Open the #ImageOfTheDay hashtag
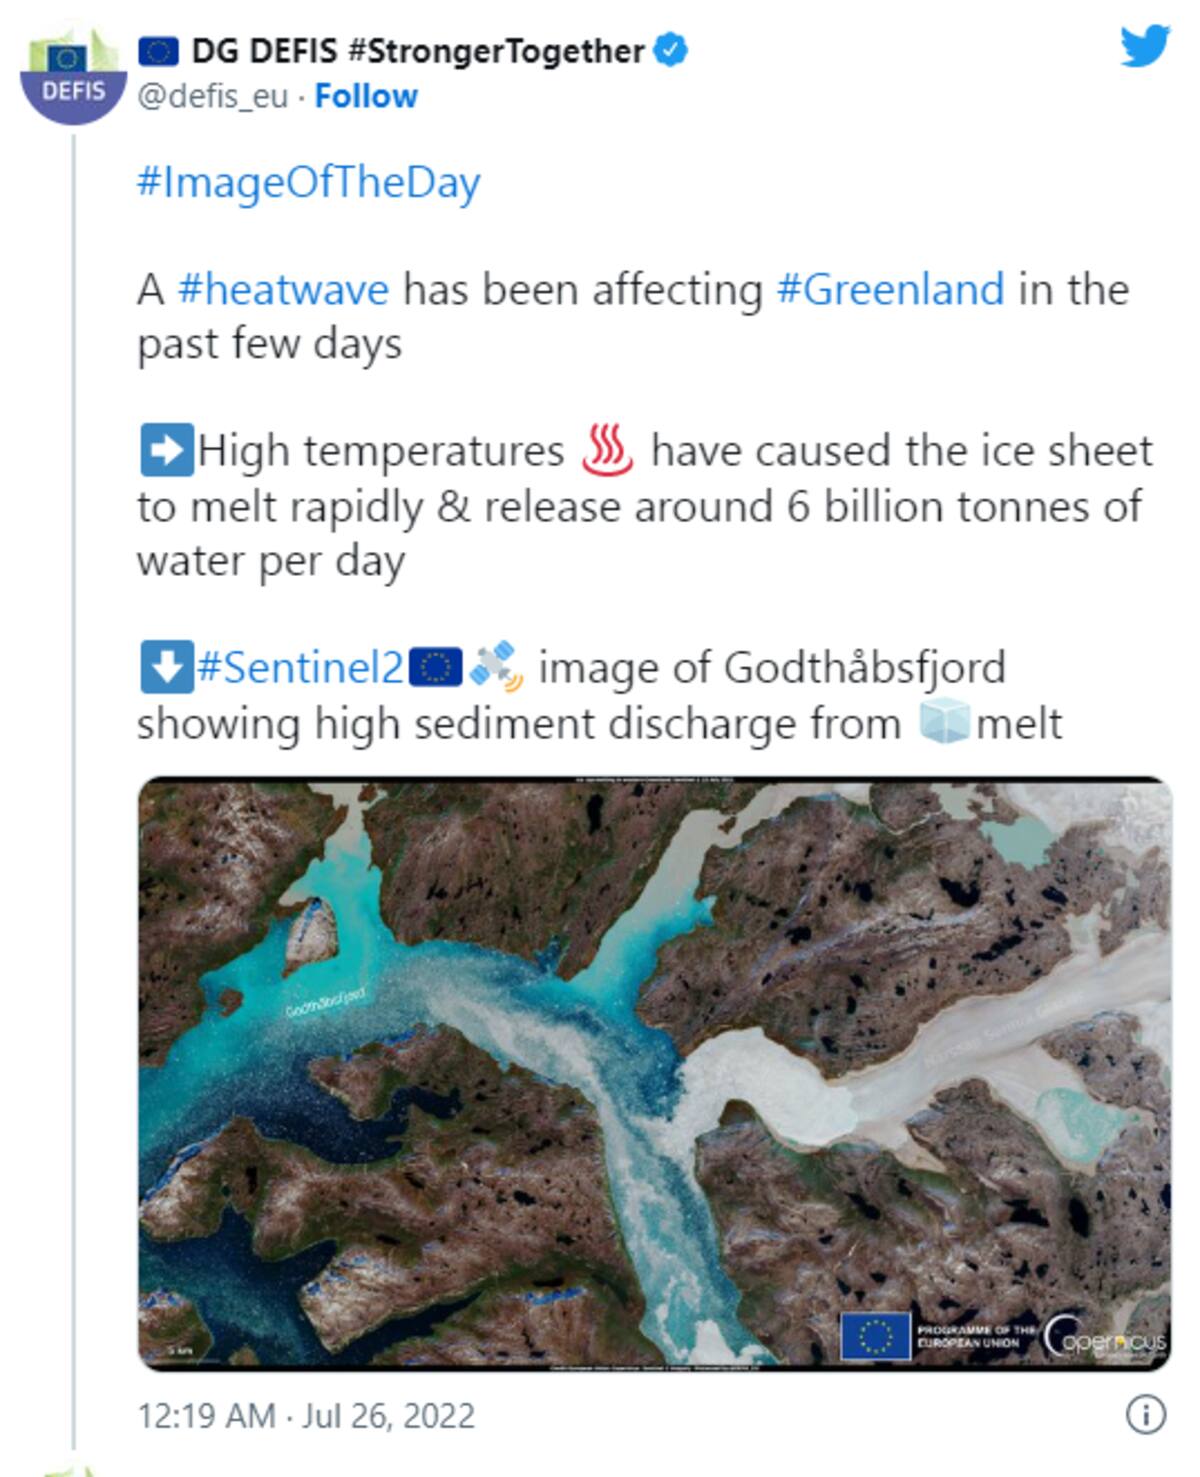This screenshot has width=1200, height=1477. (x=309, y=183)
